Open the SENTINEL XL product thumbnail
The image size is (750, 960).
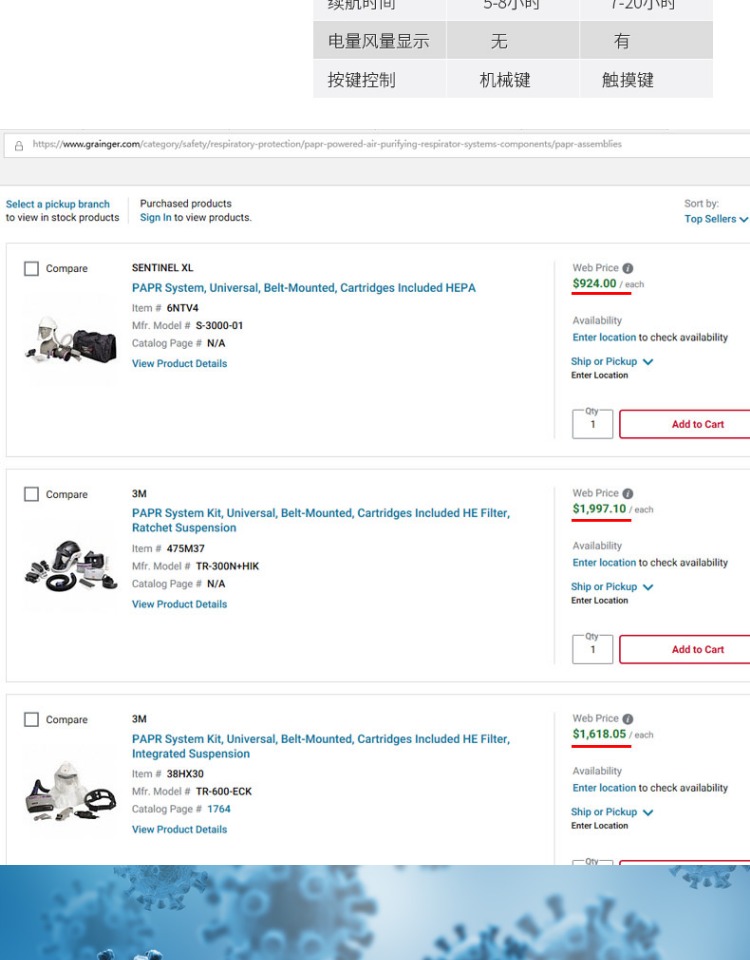(71, 340)
